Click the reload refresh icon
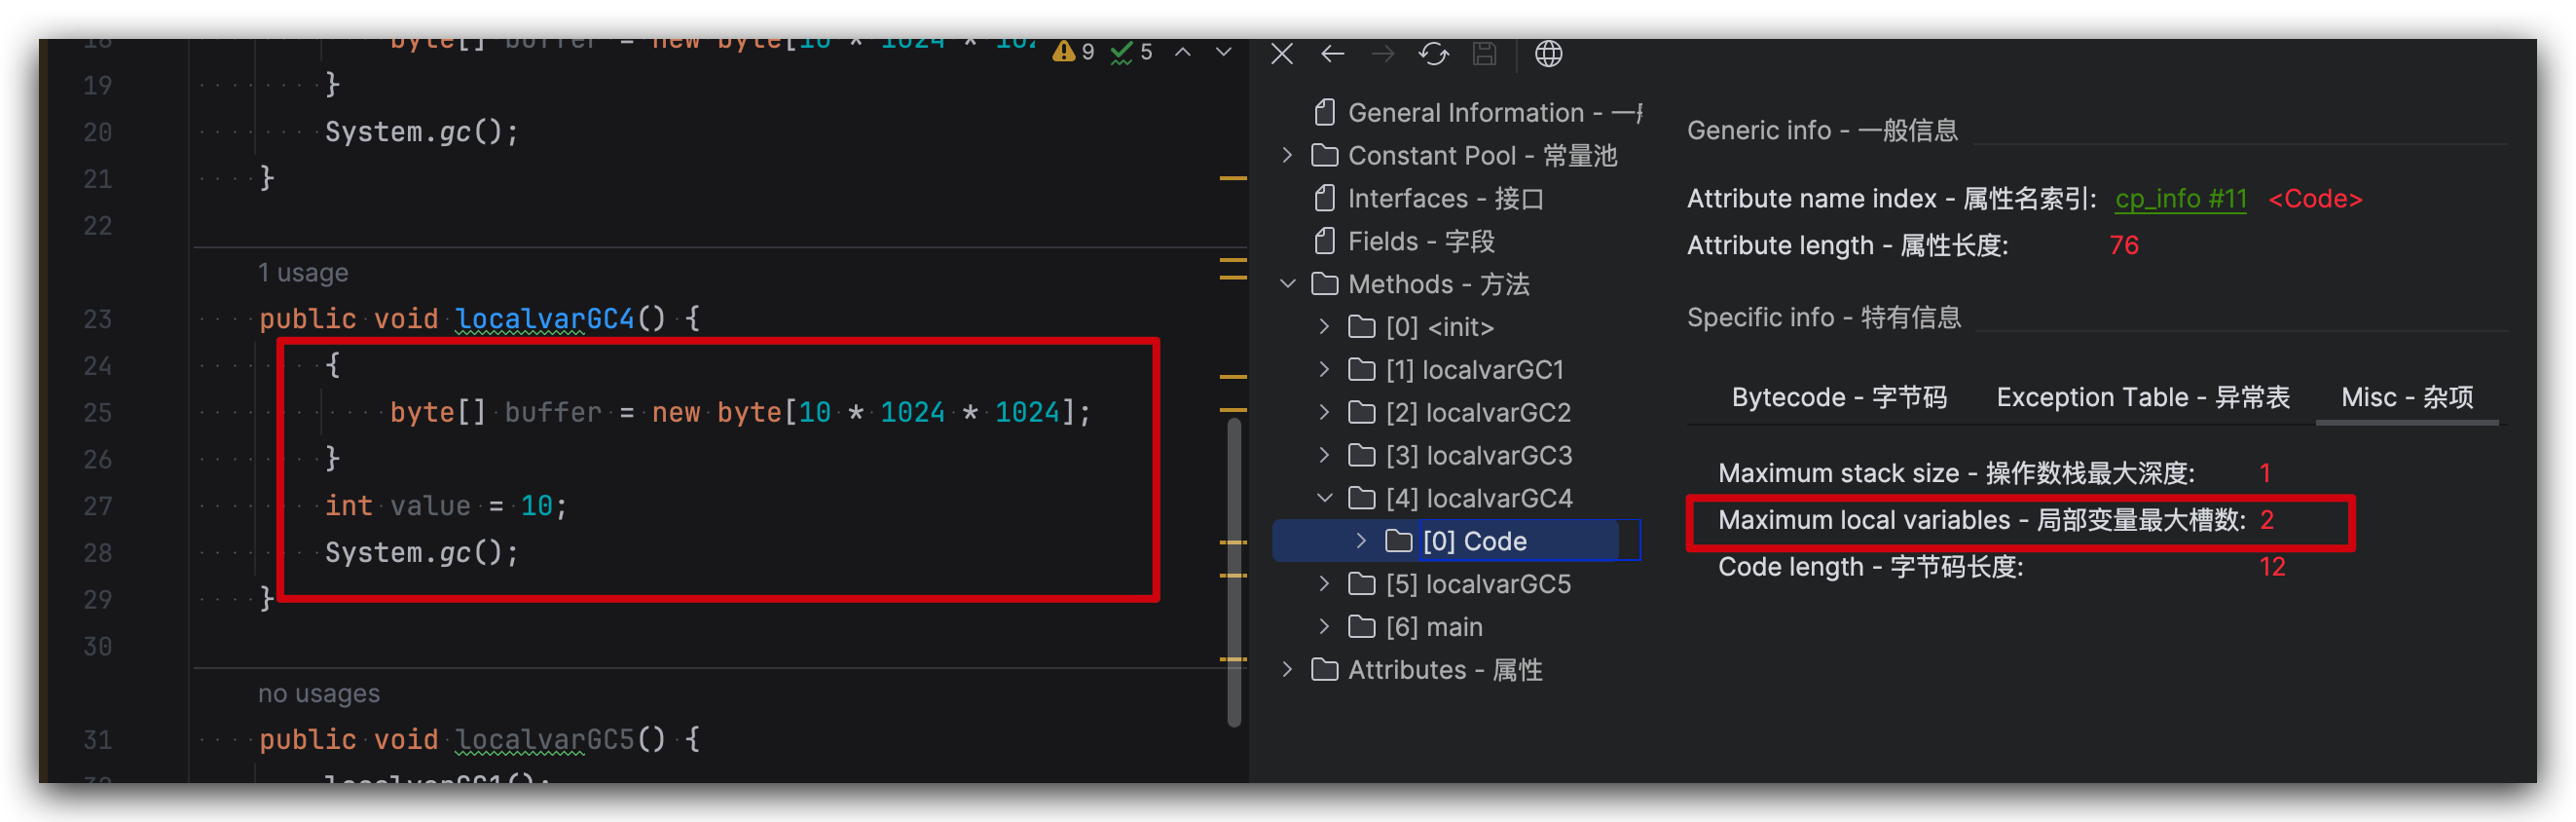The width and height of the screenshot is (2576, 822). [1433, 54]
